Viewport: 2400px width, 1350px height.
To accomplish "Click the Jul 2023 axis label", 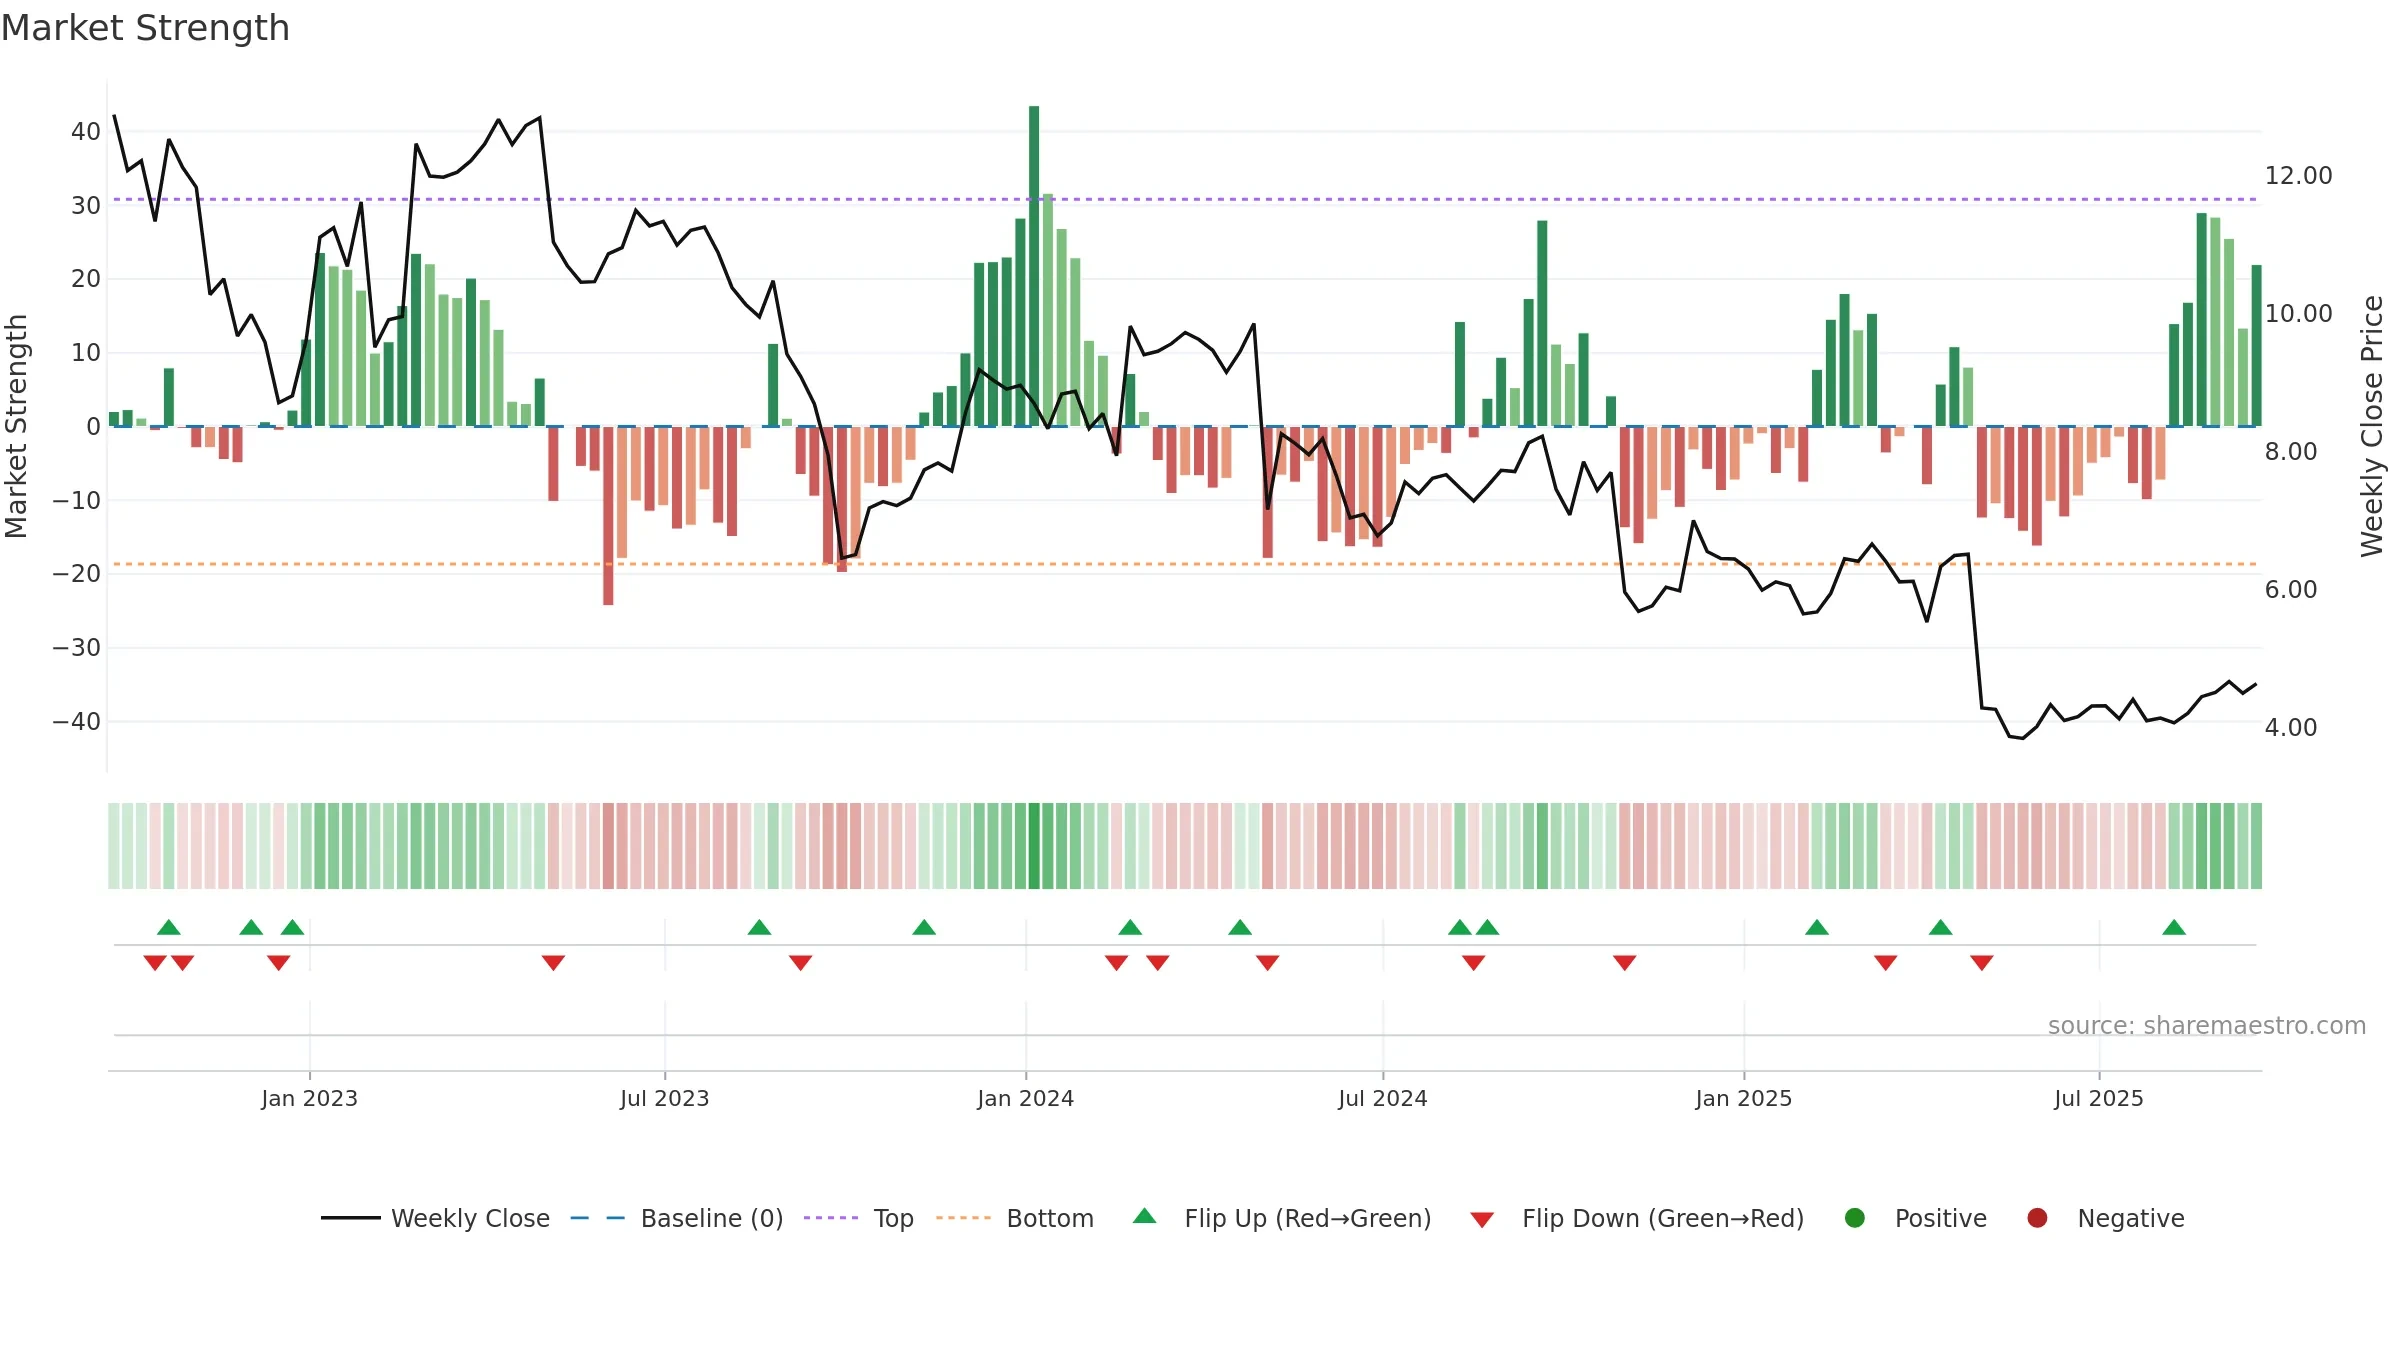I will pyautogui.click(x=664, y=1098).
